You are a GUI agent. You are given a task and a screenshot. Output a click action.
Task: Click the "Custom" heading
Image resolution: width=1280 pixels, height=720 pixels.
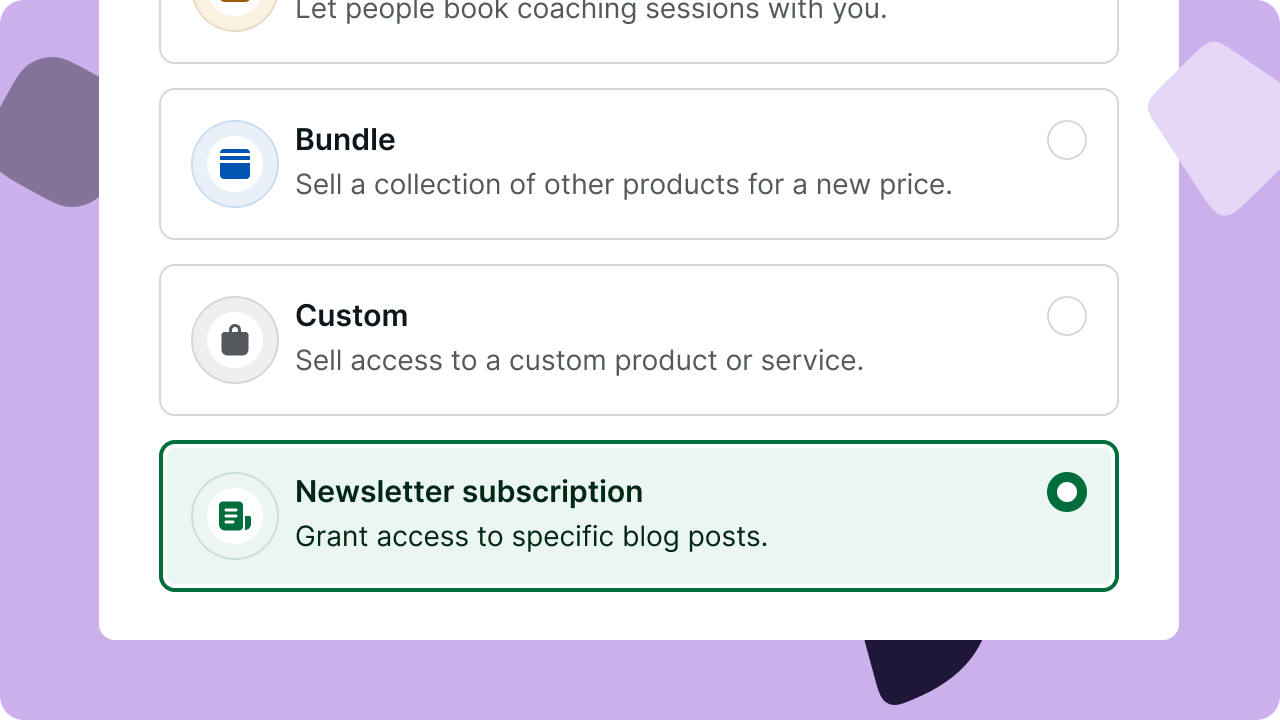352,316
